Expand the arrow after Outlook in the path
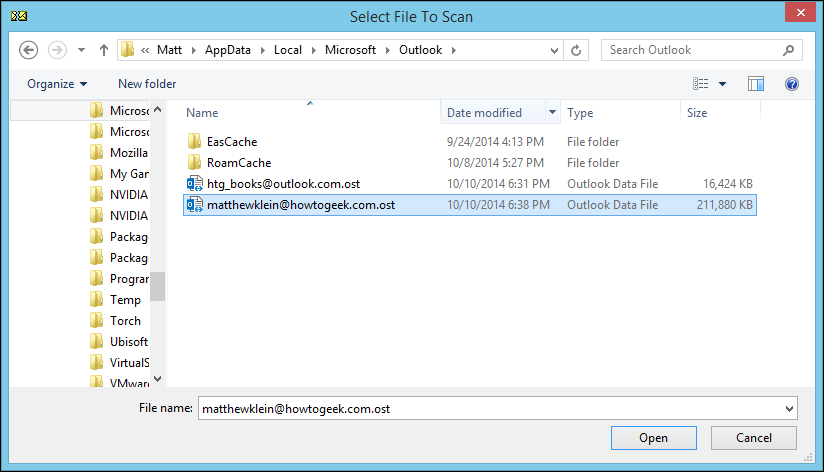The width and height of the screenshot is (824, 472). (454, 50)
